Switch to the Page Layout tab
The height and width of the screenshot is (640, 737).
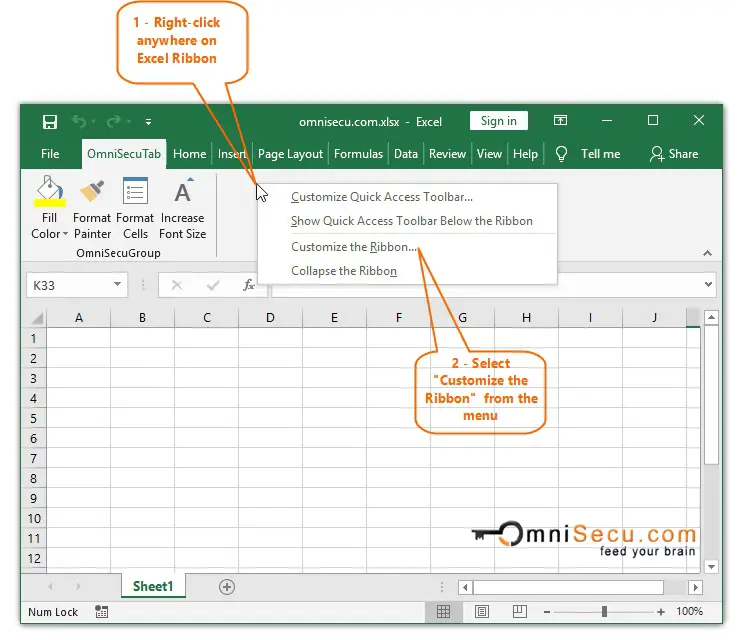click(290, 154)
